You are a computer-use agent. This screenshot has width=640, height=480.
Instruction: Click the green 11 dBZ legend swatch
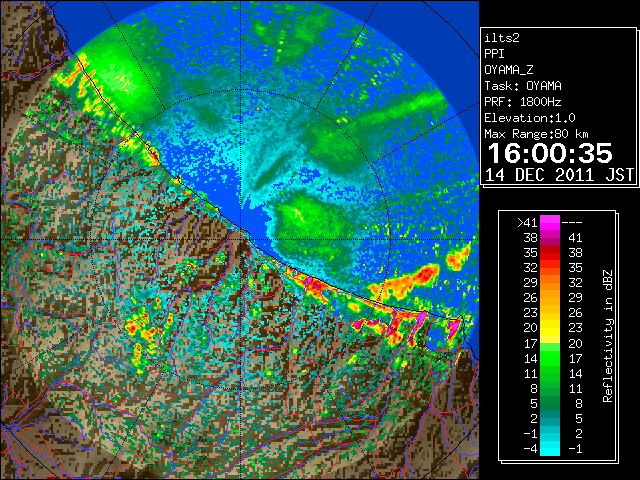point(550,373)
